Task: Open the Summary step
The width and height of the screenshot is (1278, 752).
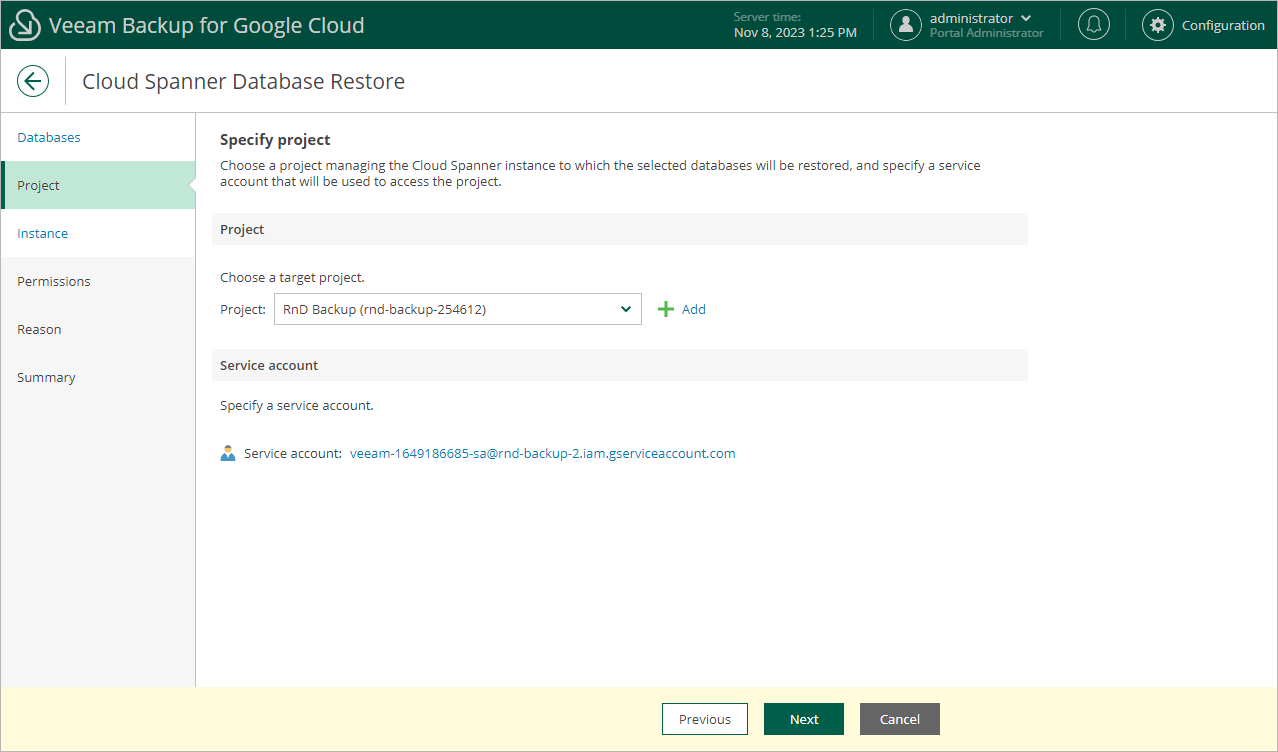Action: click(x=46, y=377)
